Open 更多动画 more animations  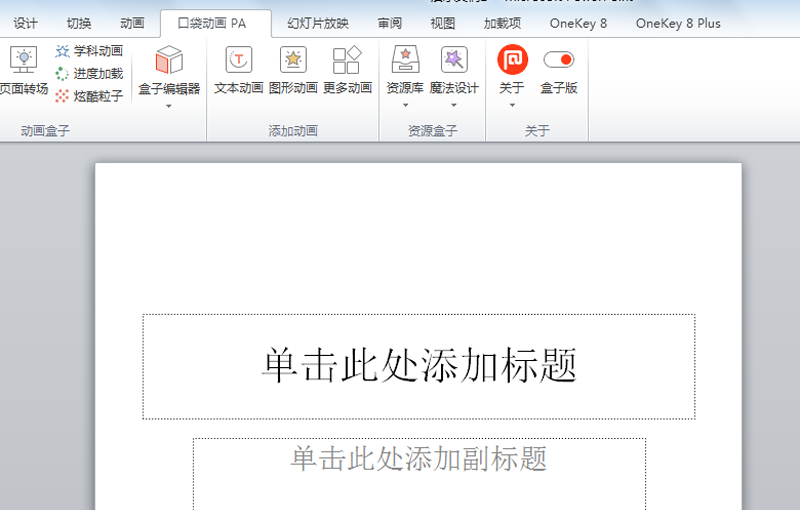click(347, 70)
